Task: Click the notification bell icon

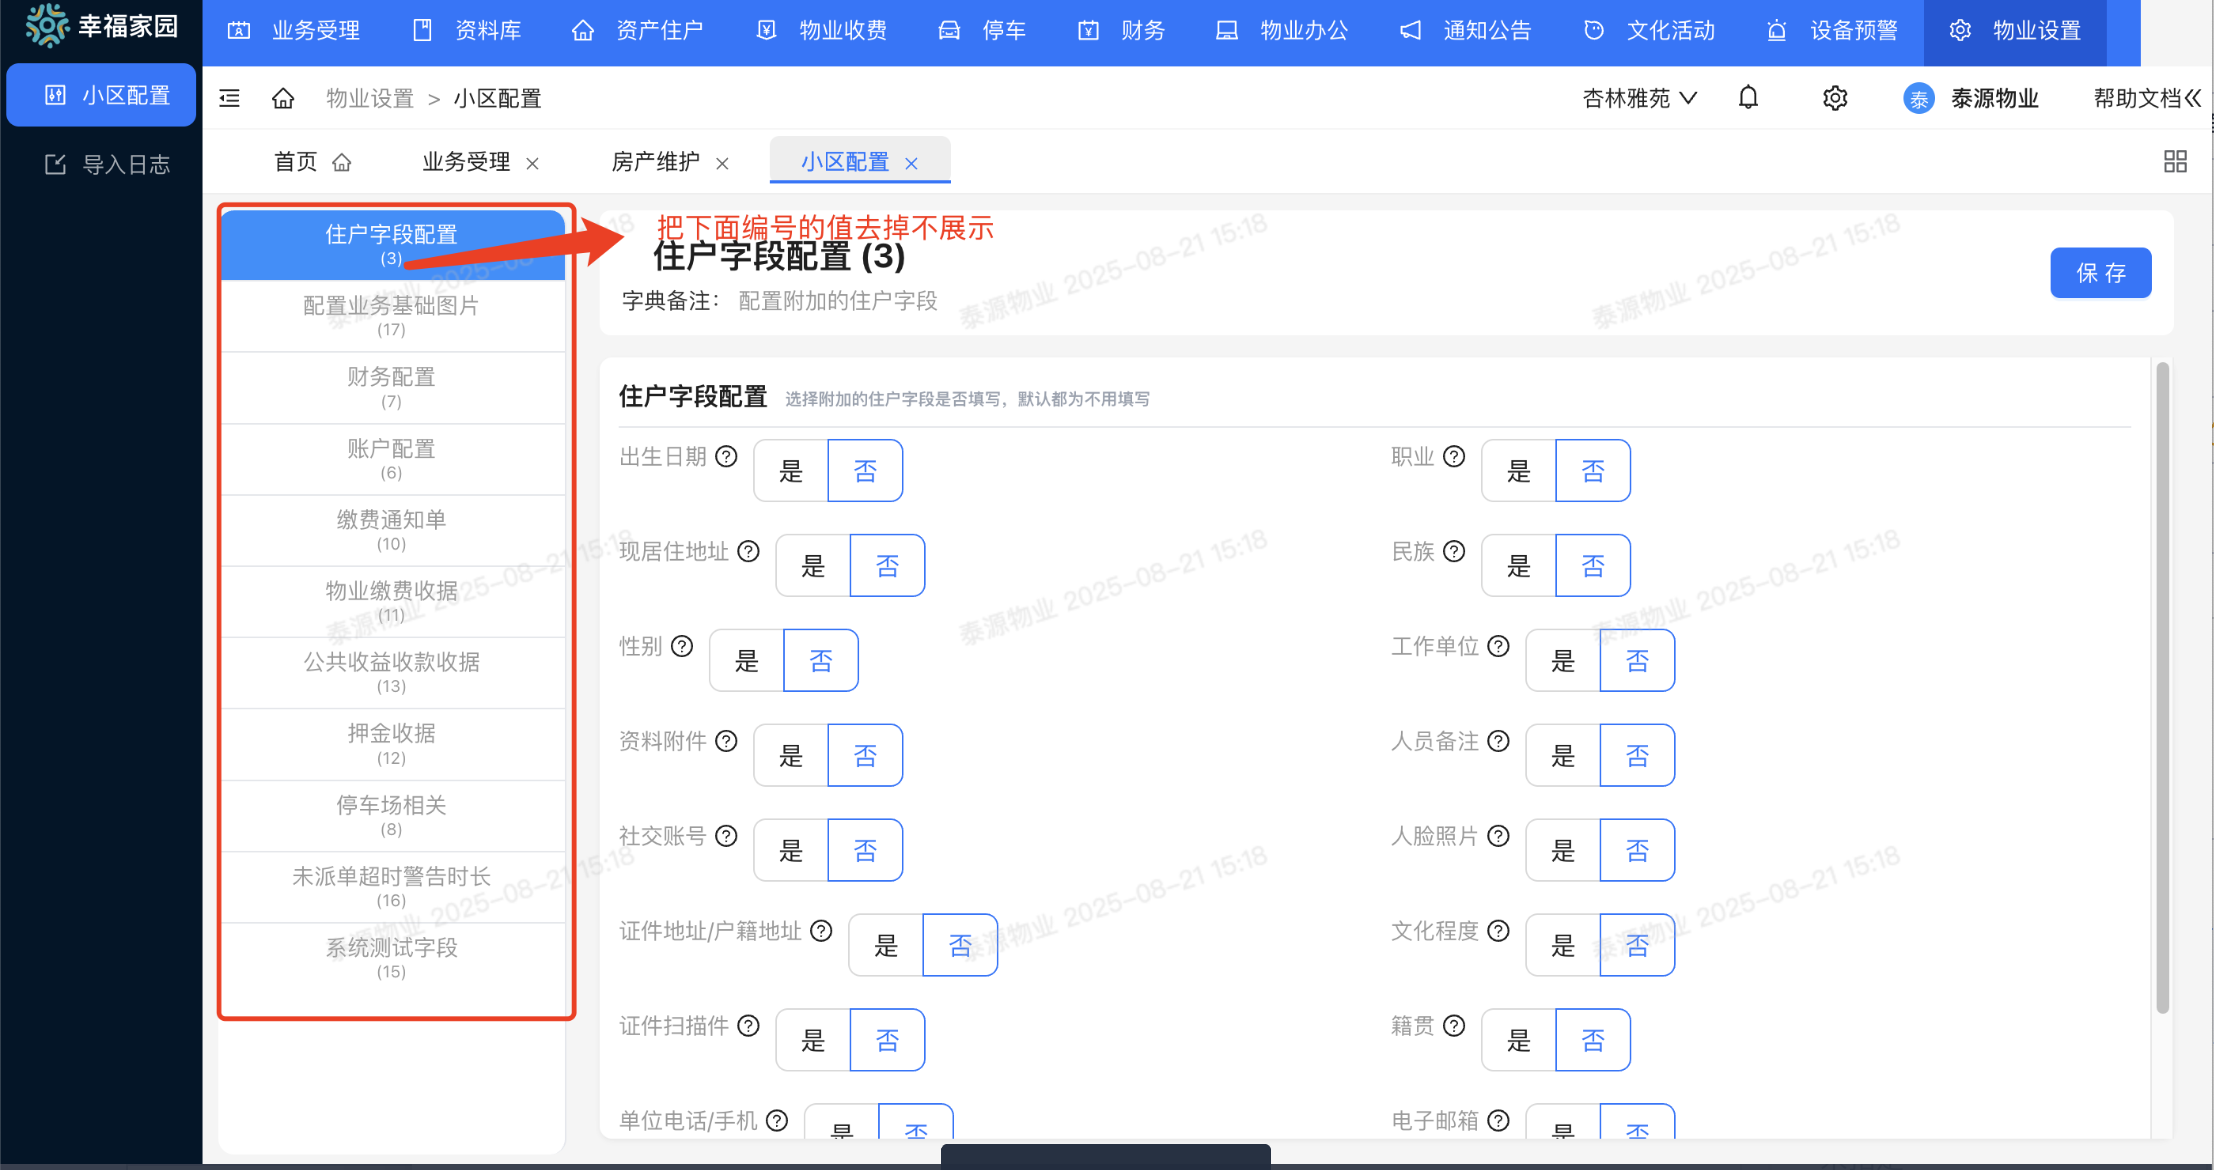Action: 1748,98
